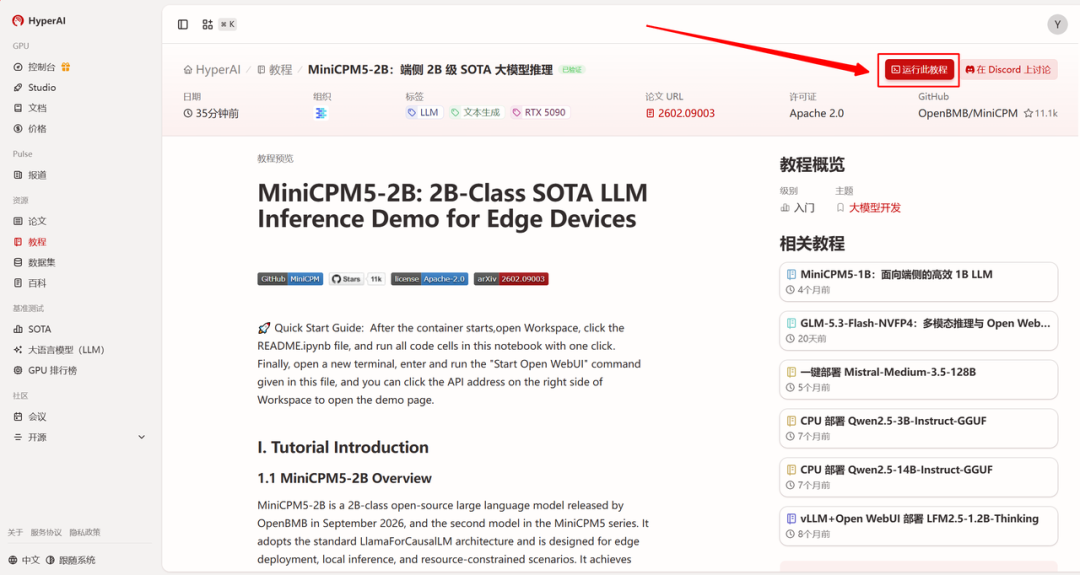Image resolution: width=1080 pixels, height=575 pixels.
Task: Open 价格 in sidebar
Action: 31,129
